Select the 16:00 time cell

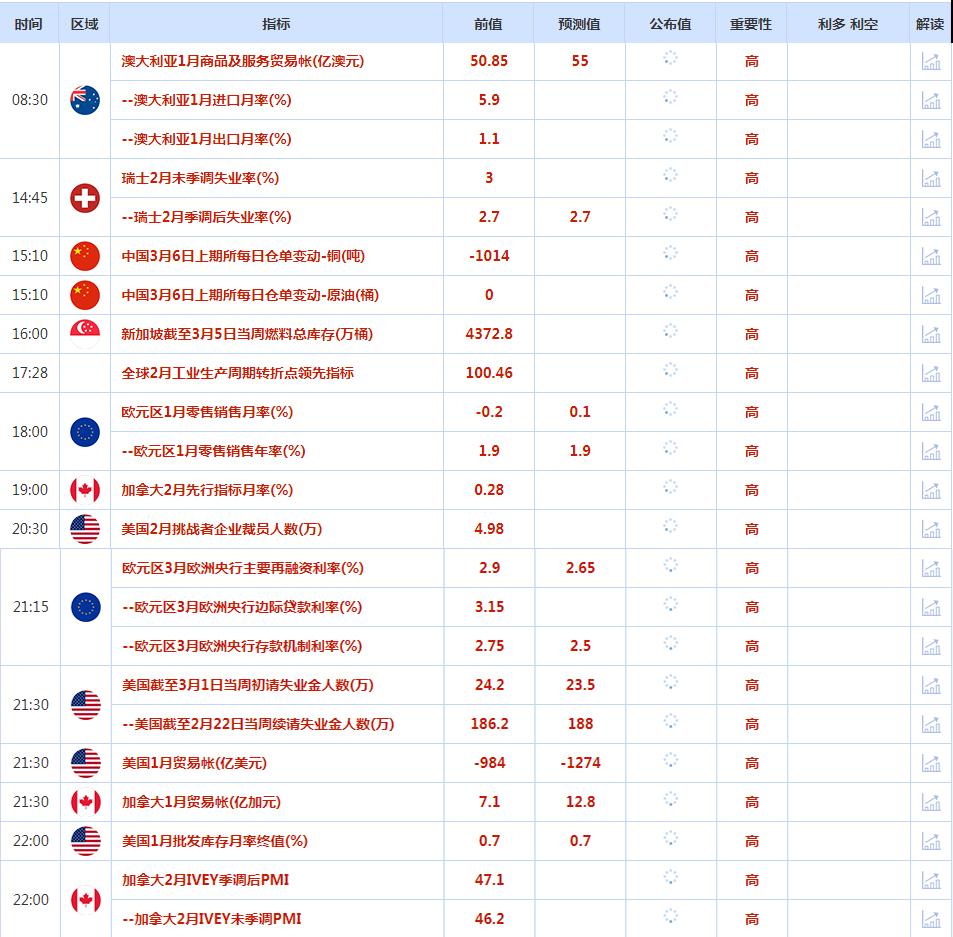click(x=30, y=334)
